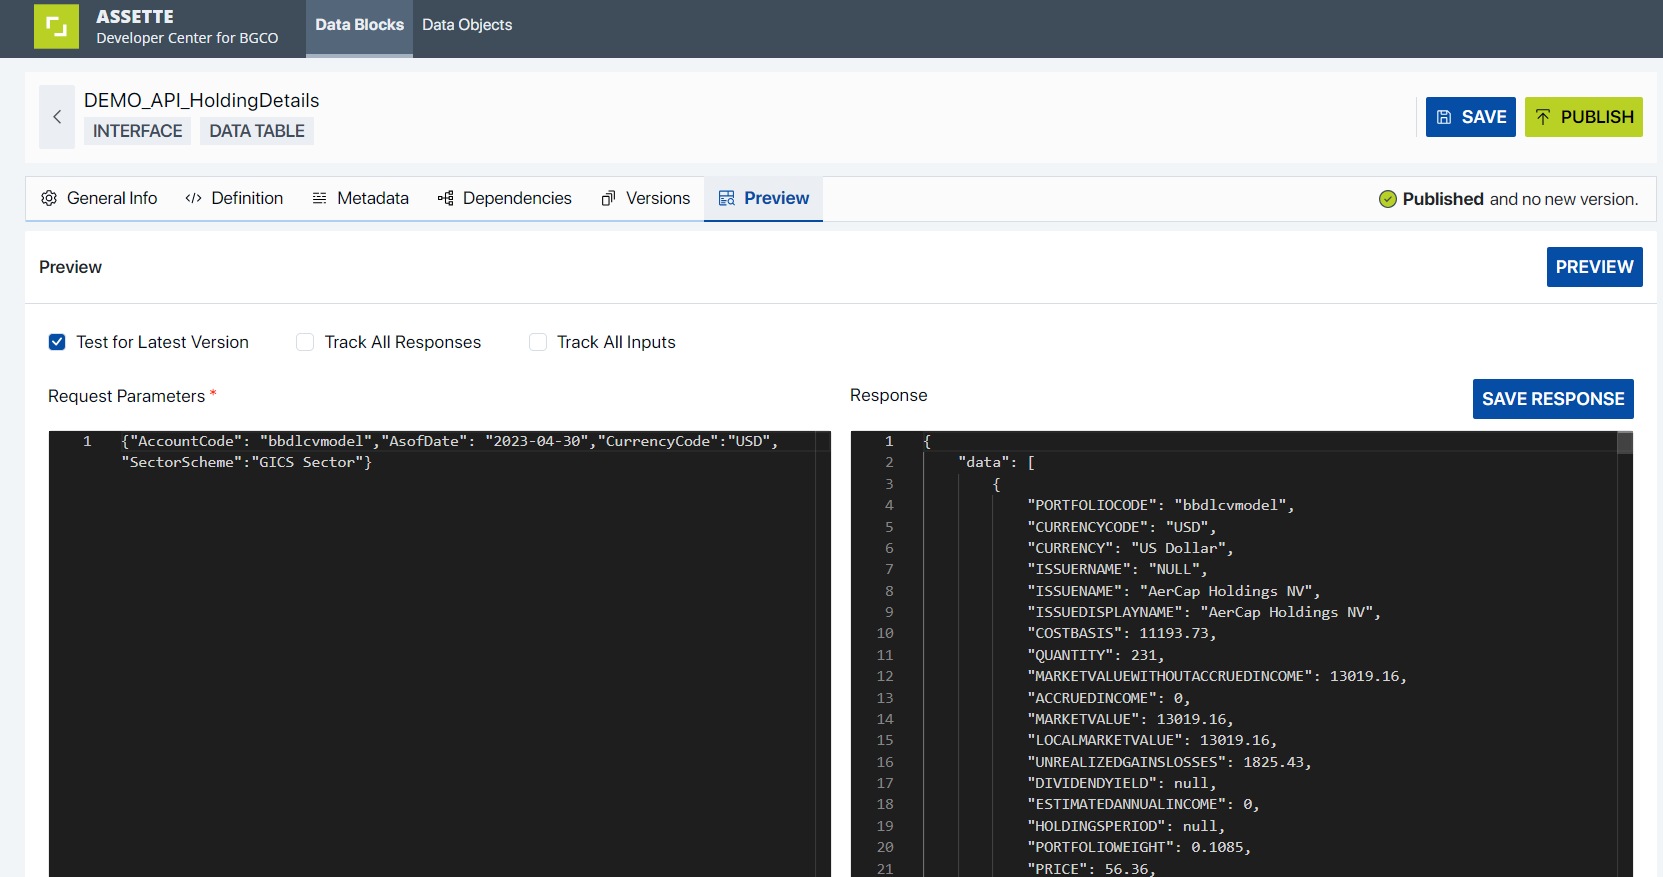Image resolution: width=1663 pixels, height=877 pixels.
Task: Click the gear icon beside General Info
Action: tap(49, 198)
